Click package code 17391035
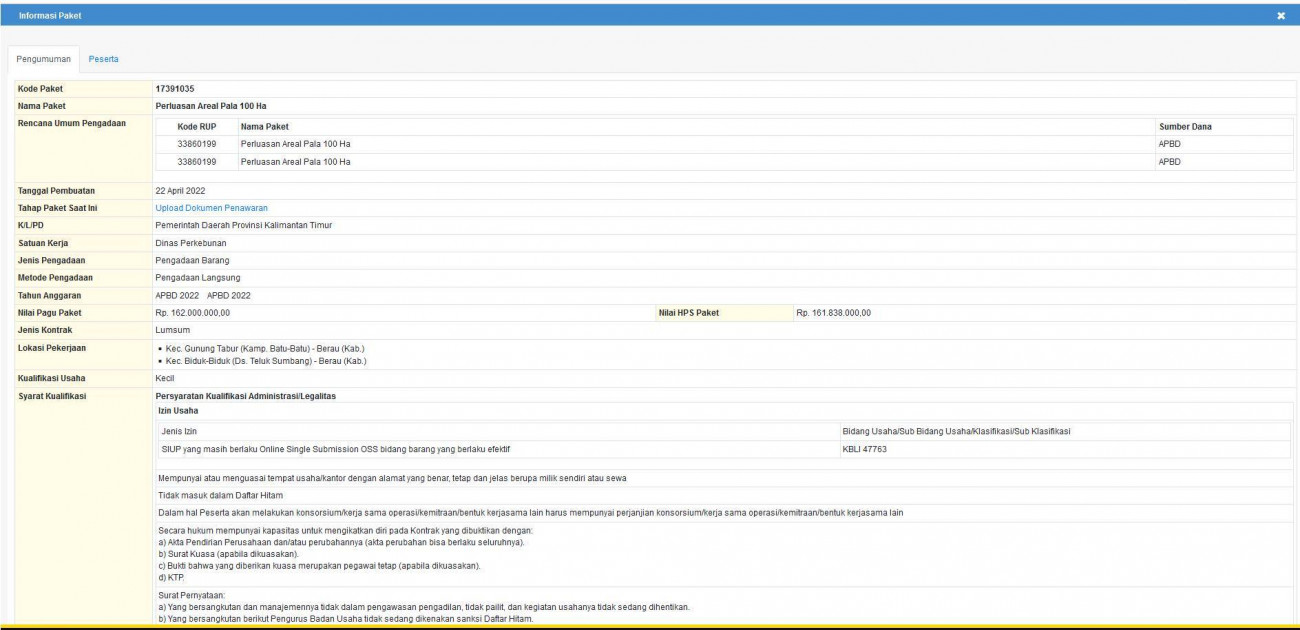 [174, 89]
